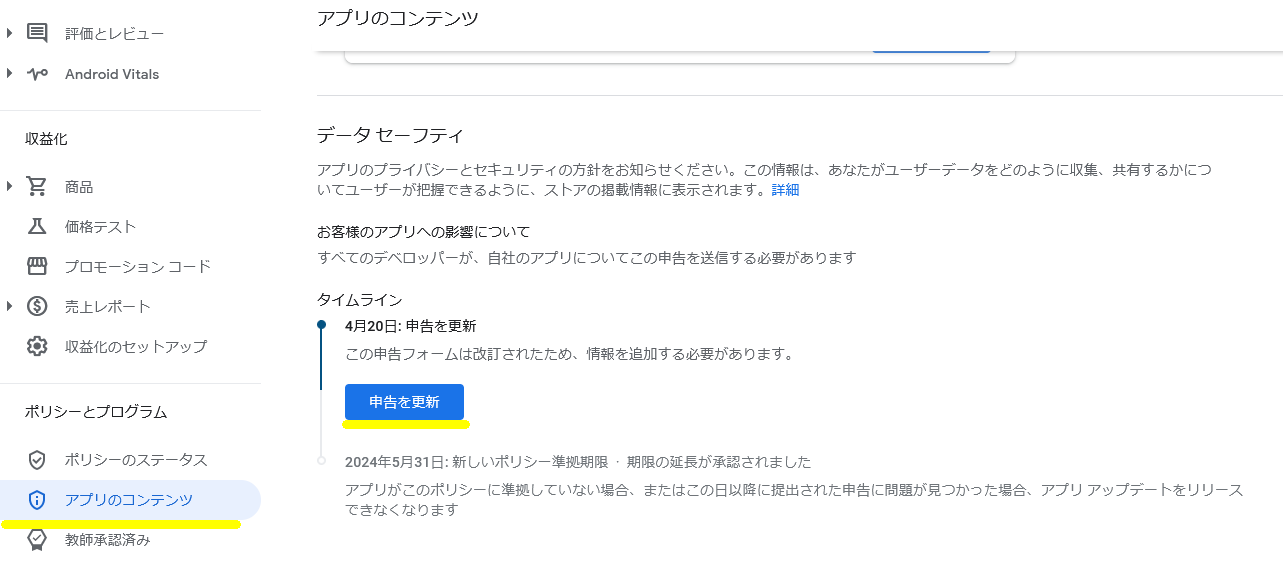Image resolution: width=1283 pixels, height=573 pixels.
Task: Click the 商品 shopping cart icon
Action: point(37,187)
